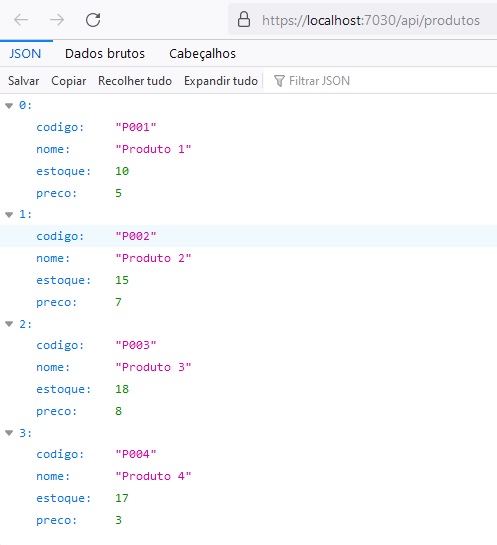Collapse array item 3

[9, 433]
